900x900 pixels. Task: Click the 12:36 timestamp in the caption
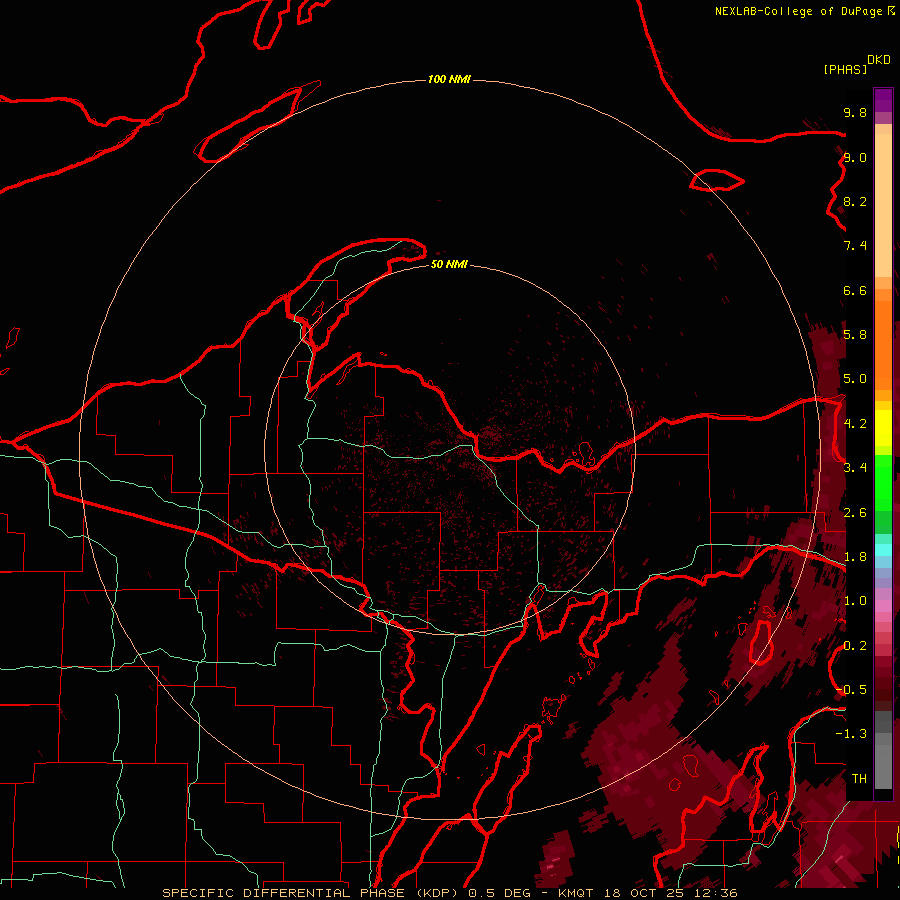tap(715, 893)
